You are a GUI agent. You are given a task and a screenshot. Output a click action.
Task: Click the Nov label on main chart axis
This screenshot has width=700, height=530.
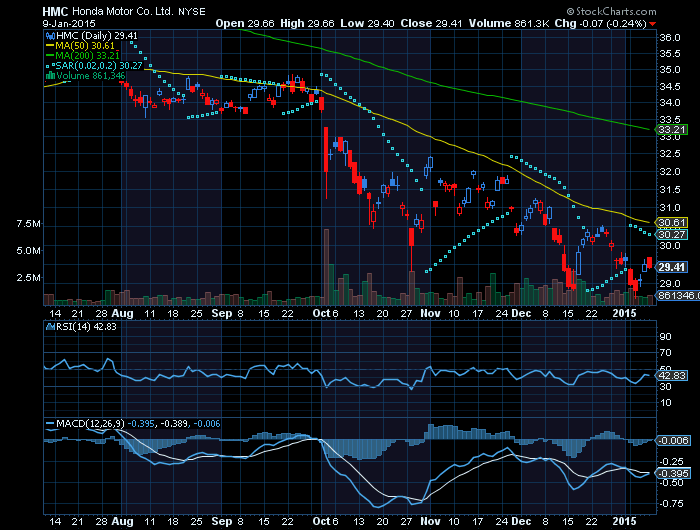pyautogui.click(x=430, y=313)
